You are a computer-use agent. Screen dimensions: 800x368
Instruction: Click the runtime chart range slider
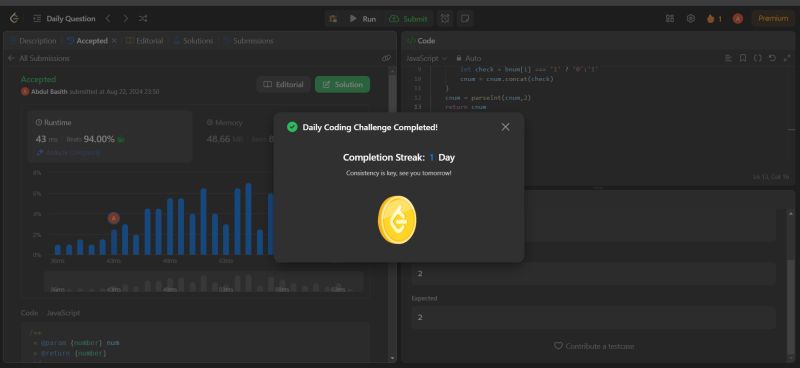(204, 282)
